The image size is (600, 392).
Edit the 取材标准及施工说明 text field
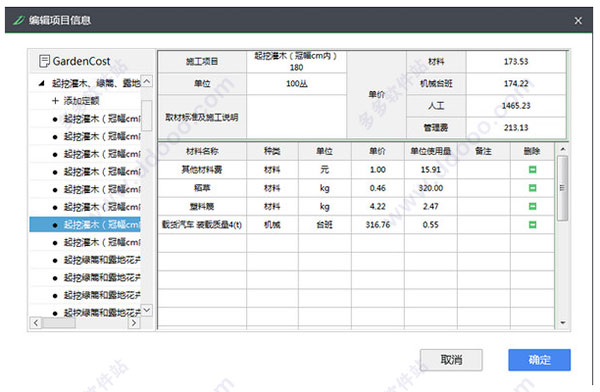297,117
